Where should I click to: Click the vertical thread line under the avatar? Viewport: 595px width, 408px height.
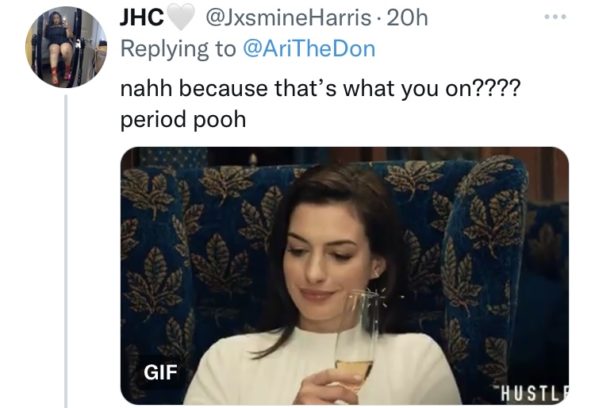click(66, 250)
